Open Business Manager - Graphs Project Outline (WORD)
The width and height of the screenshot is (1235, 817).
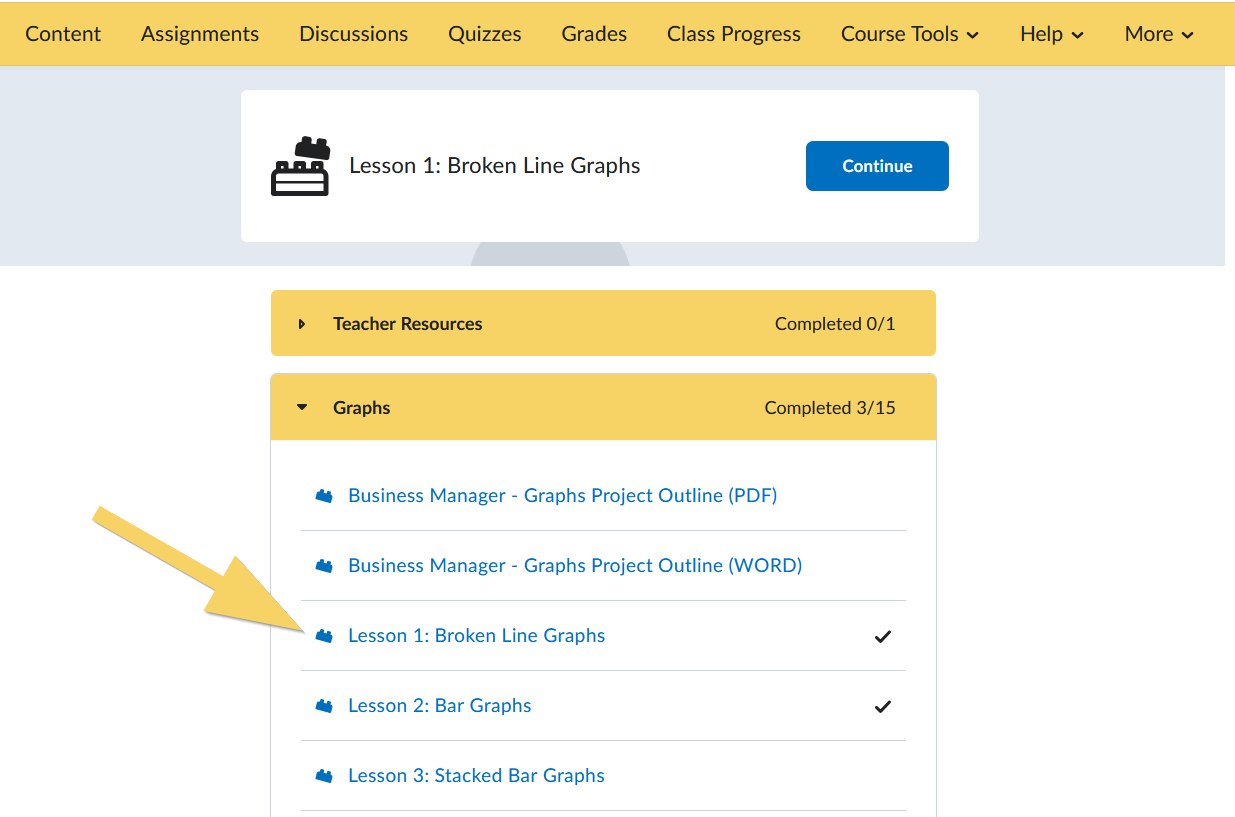pyautogui.click(x=574, y=565)
